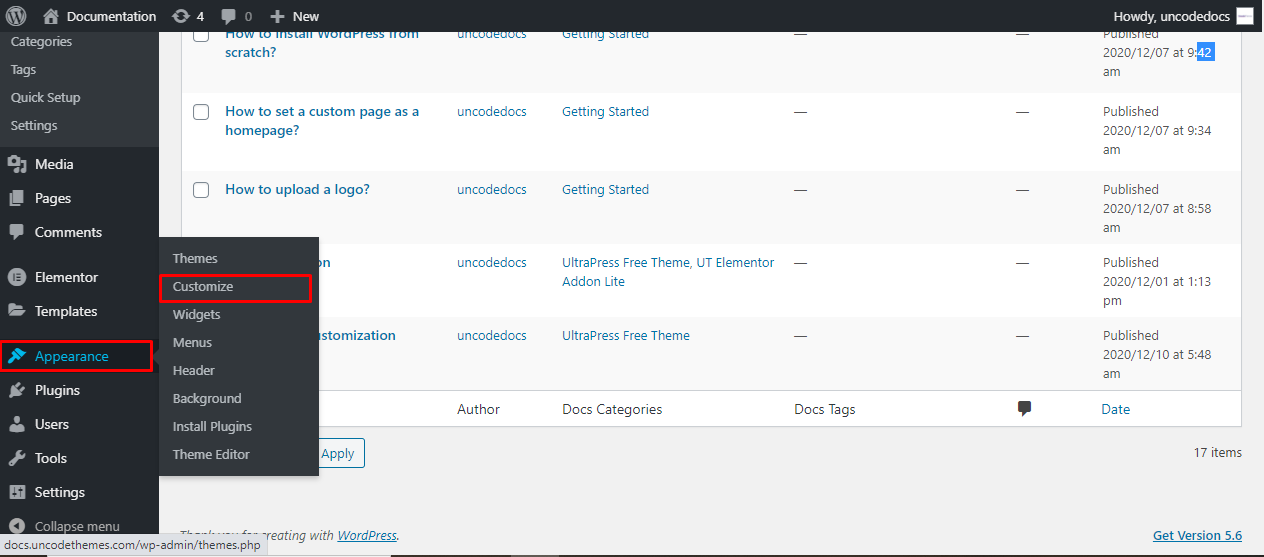Select the install WordPress from scratch checkbox
The width and height of the screenshot is (1264, 557).
point(201,36)
